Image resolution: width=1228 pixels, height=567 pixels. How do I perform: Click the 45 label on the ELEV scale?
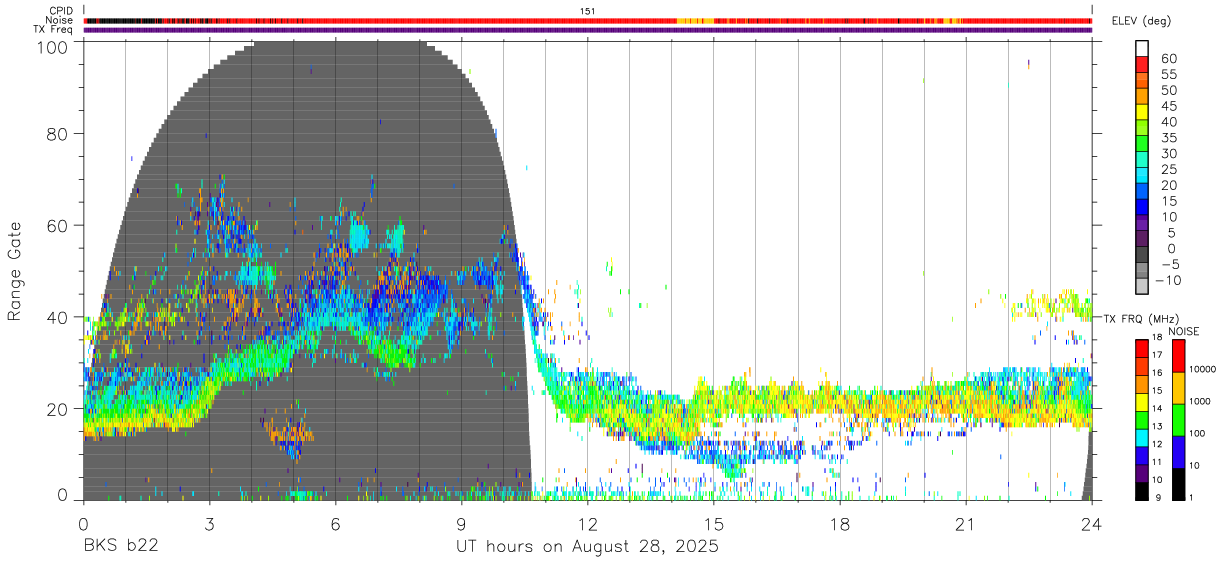(x=1167, y=106)
